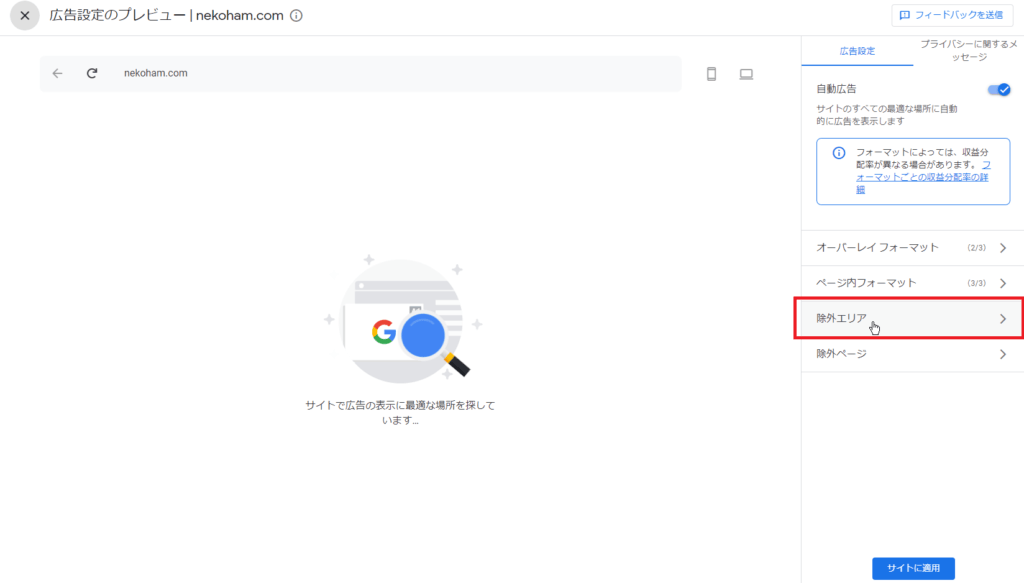Click the nekoham.com address field
This screenshot has height=583, width=1024.
point(360,73)
